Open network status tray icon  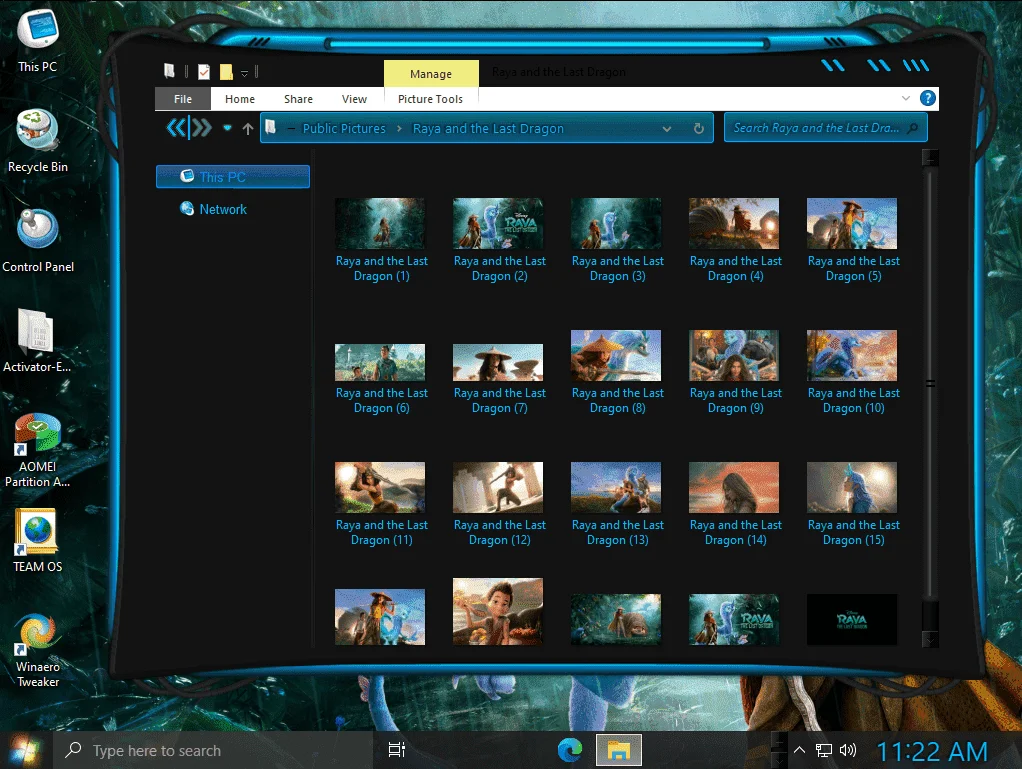pyautogui.click(x=824, y=750)
